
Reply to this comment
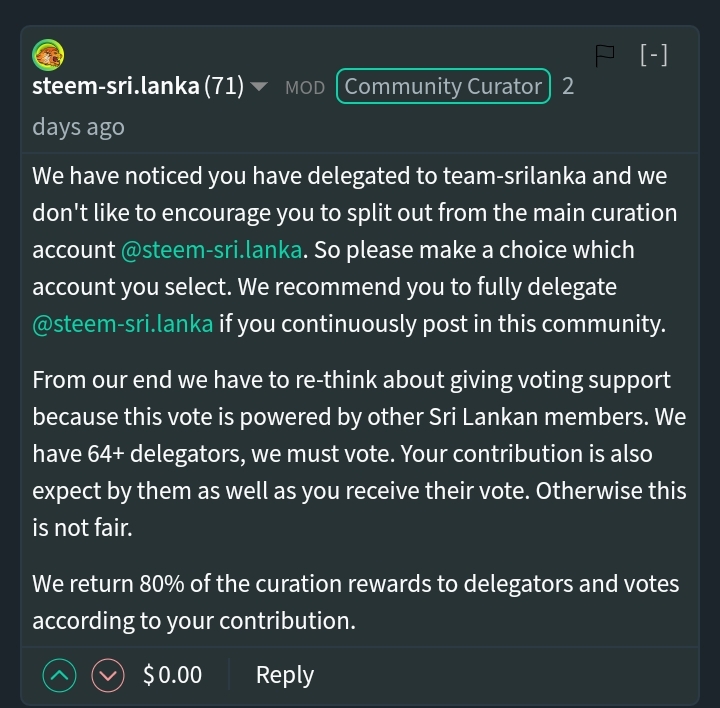285,675
